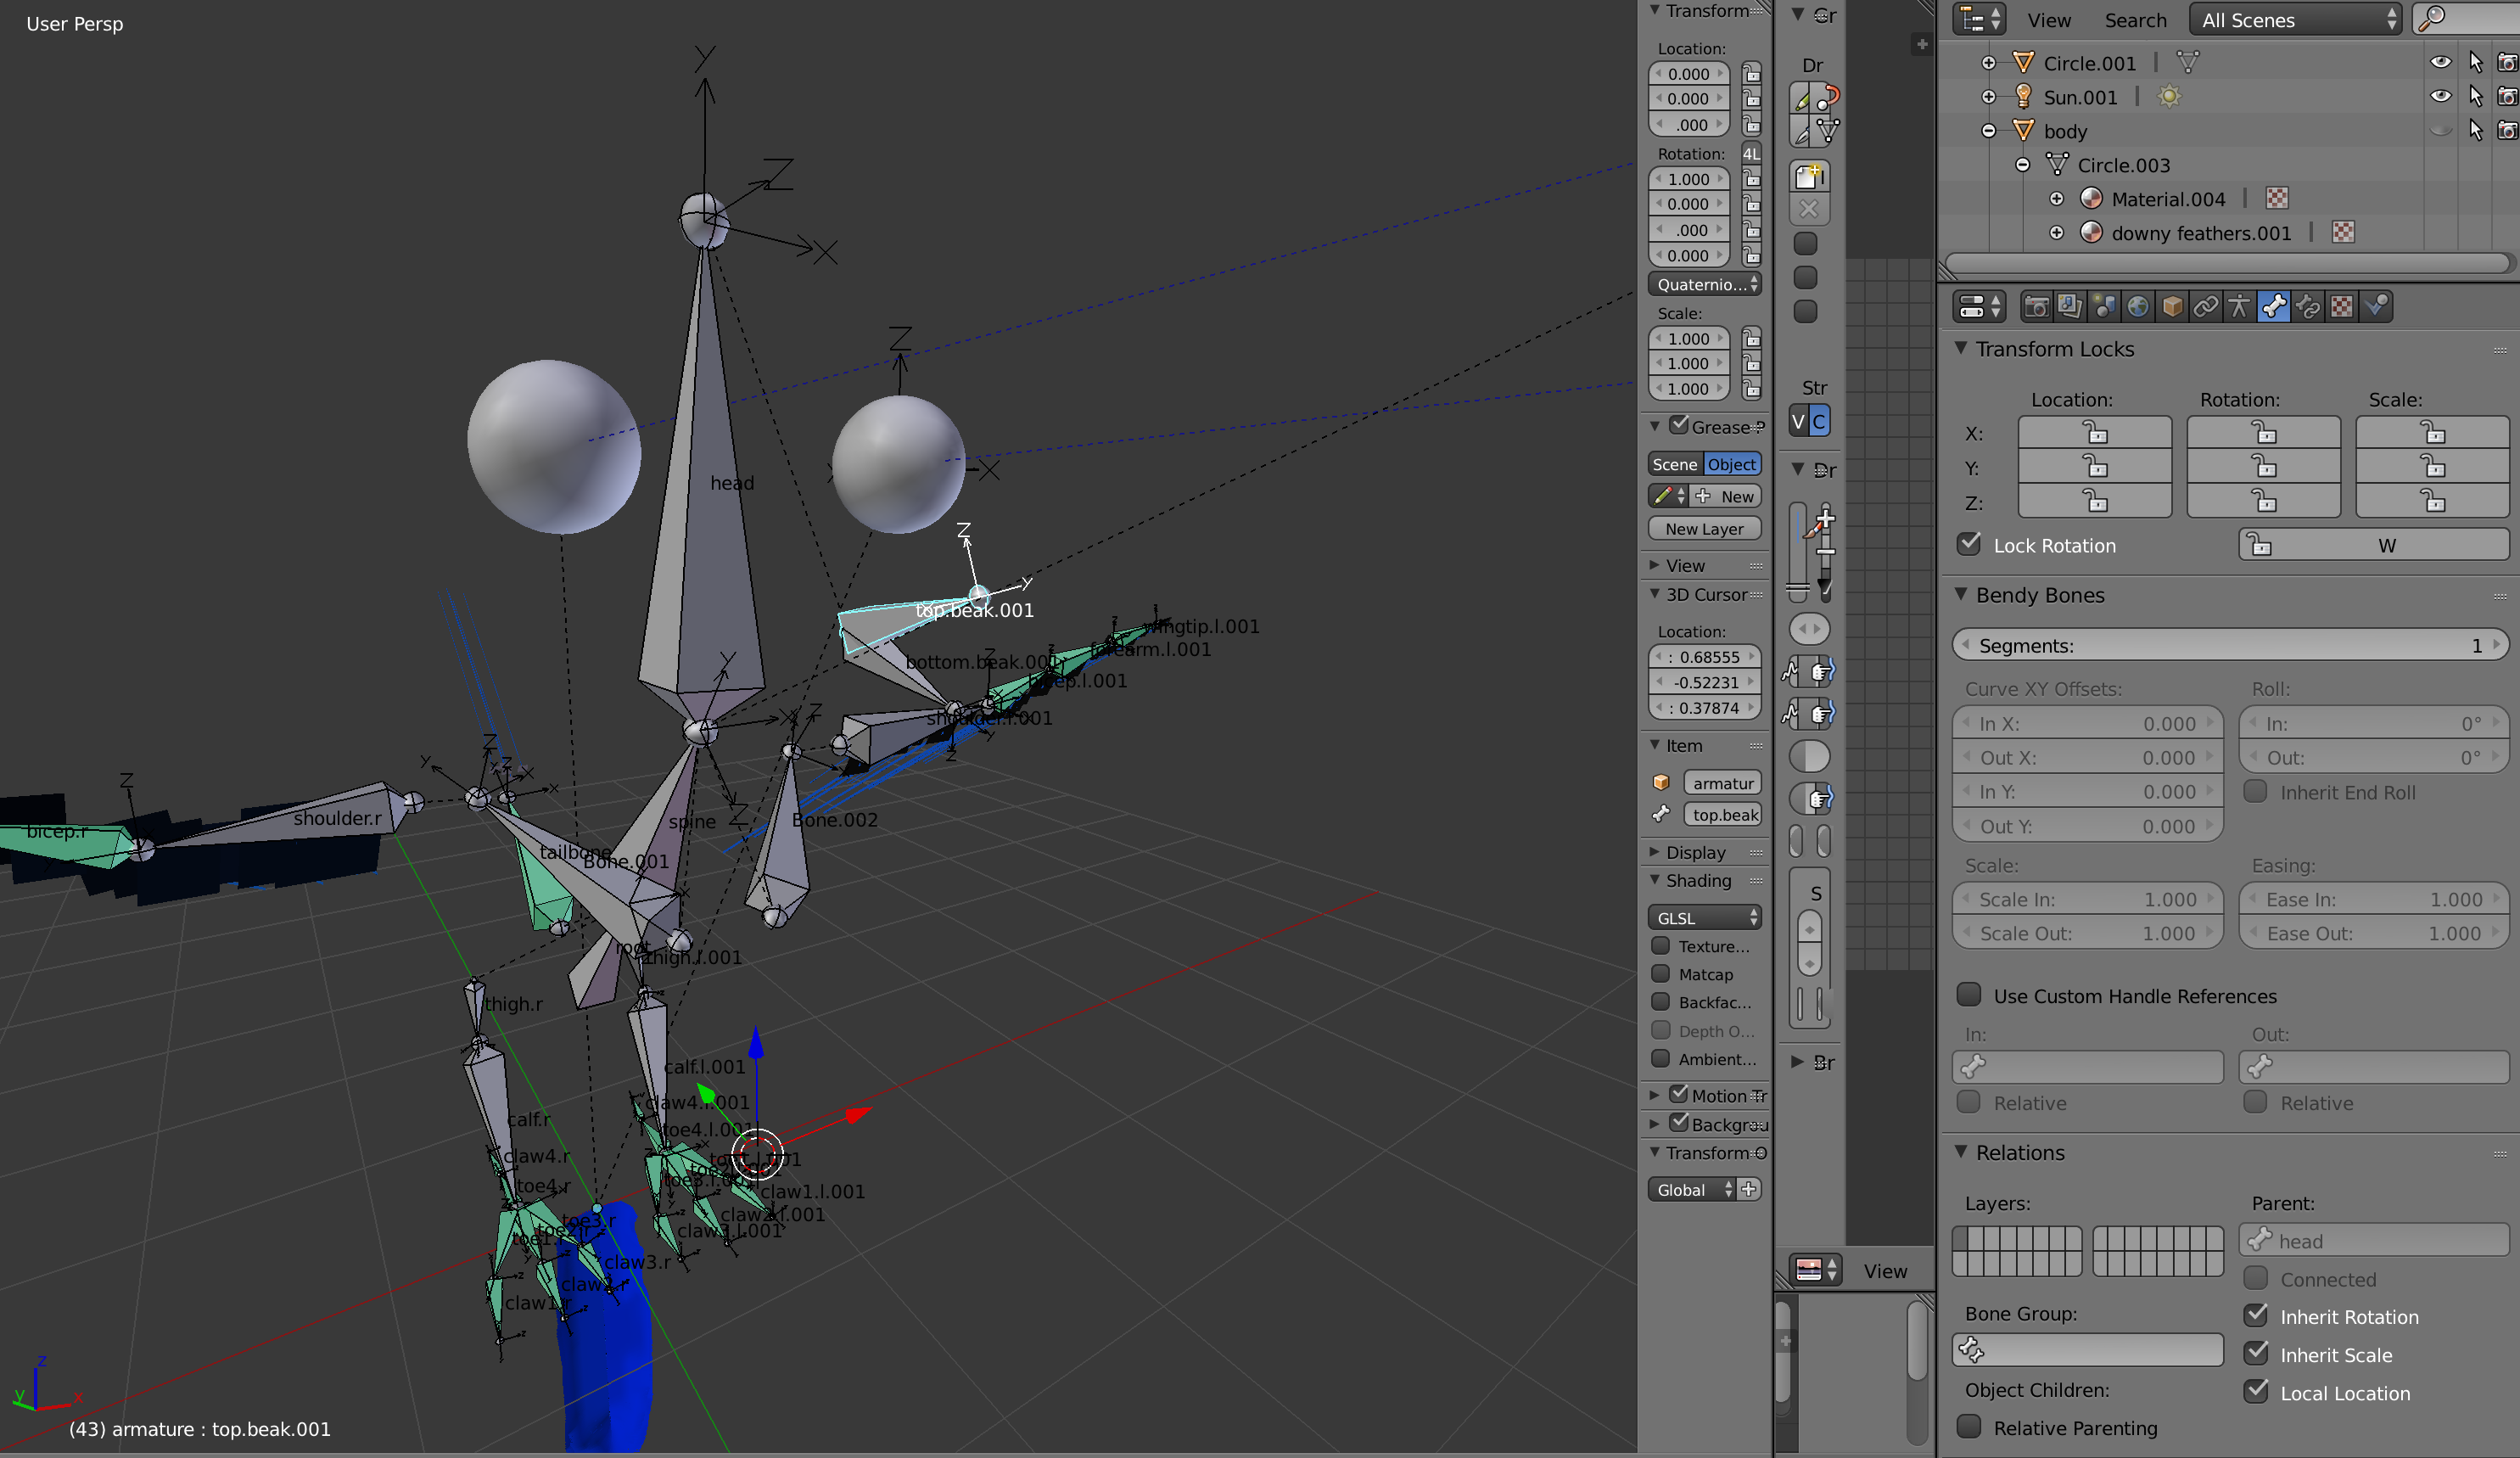Screen dimensions: 2520x1458
Task: Open the View menu in bottom editor header
Action: (1885, 1271)
